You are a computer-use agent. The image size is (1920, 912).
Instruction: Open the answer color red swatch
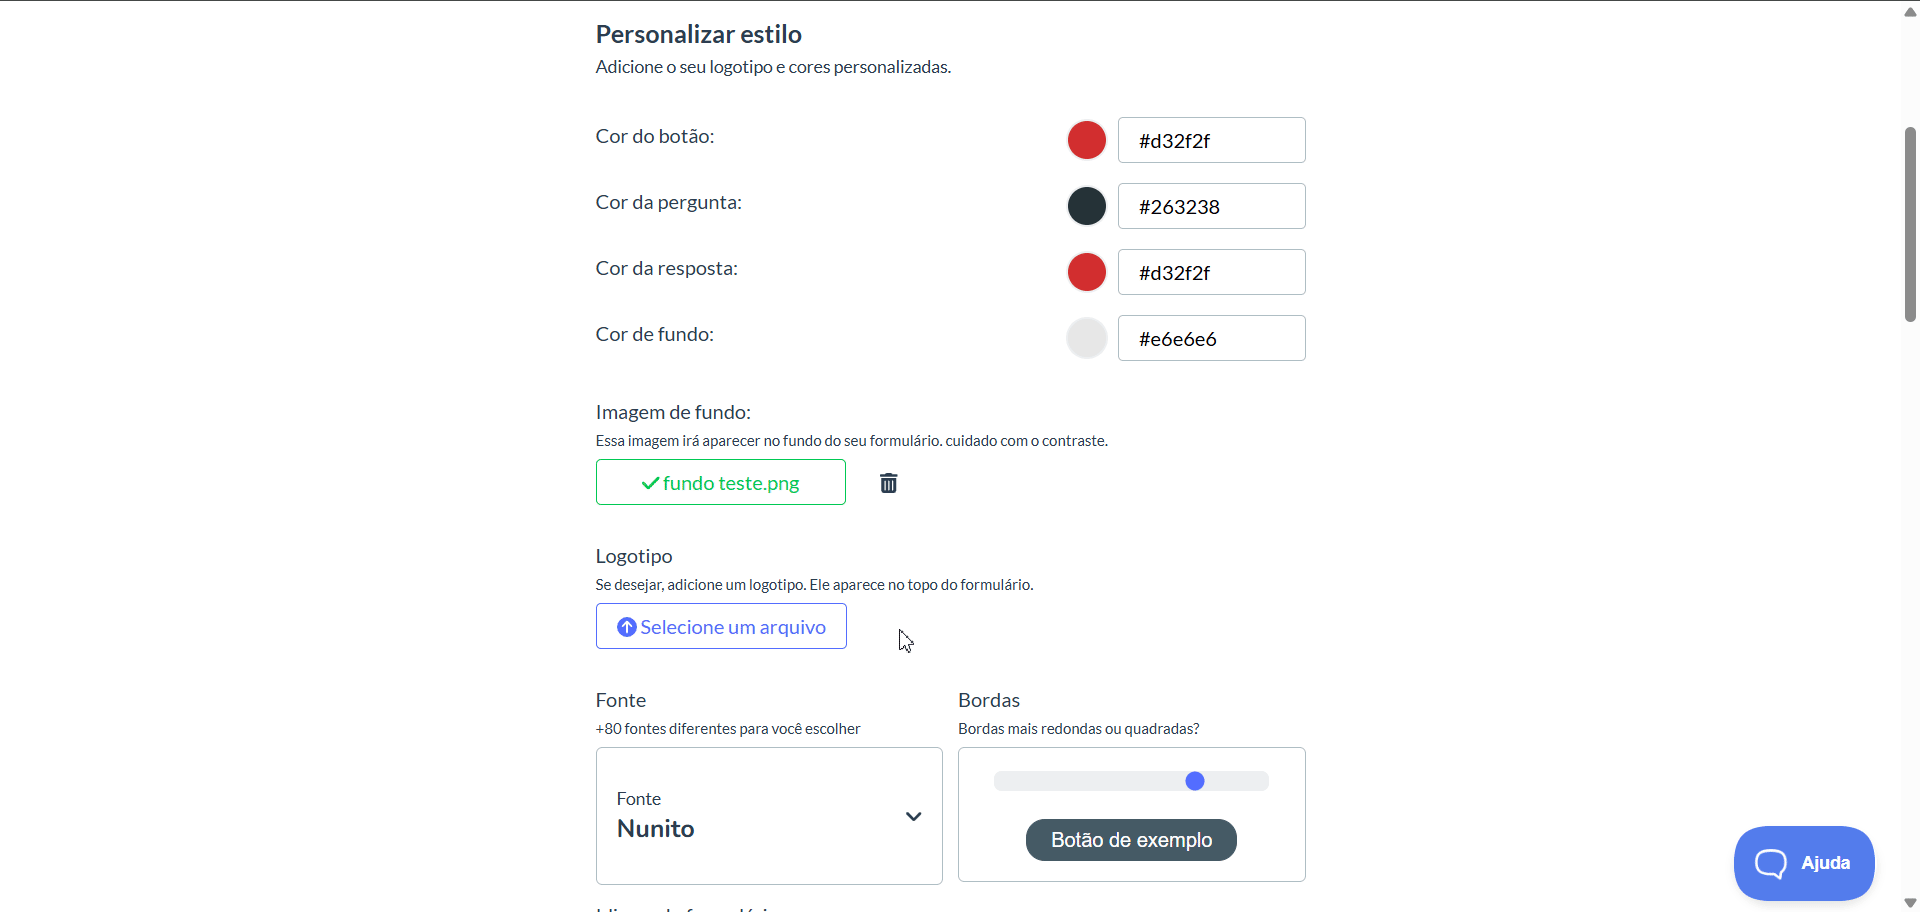pos(1086,272)
